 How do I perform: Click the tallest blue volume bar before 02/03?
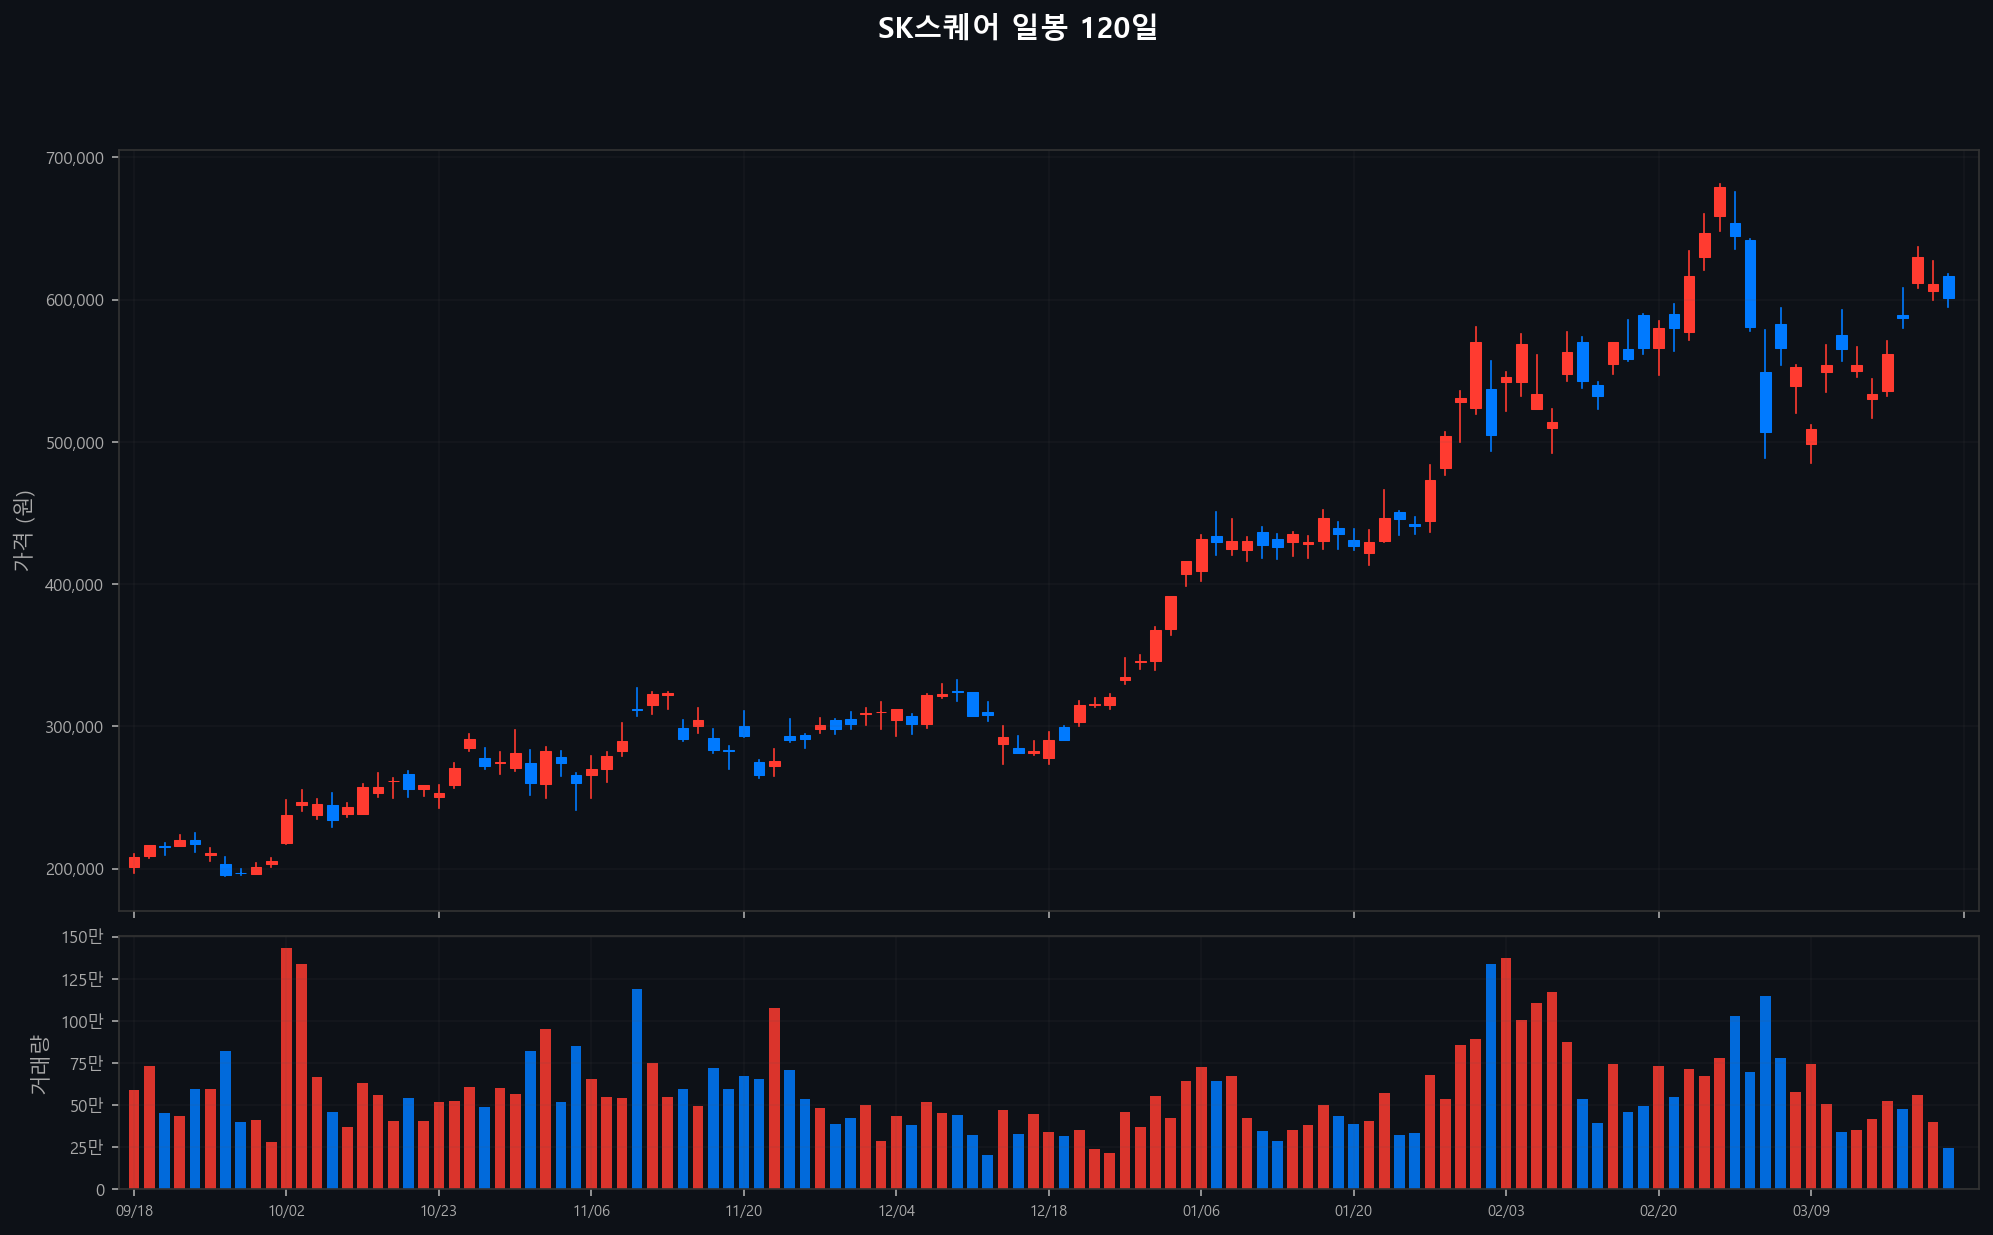pos(1491,1078)
